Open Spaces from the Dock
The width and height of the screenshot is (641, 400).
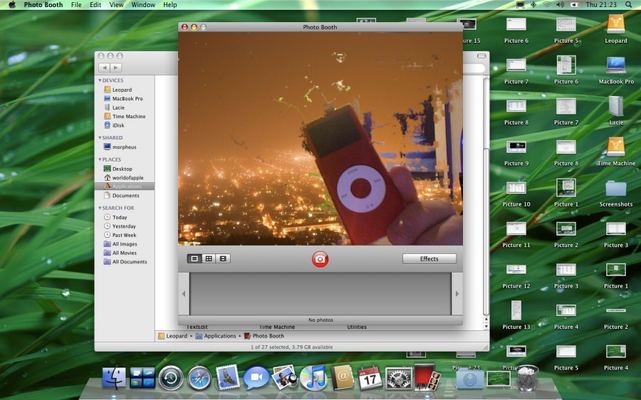coord(142,378)
